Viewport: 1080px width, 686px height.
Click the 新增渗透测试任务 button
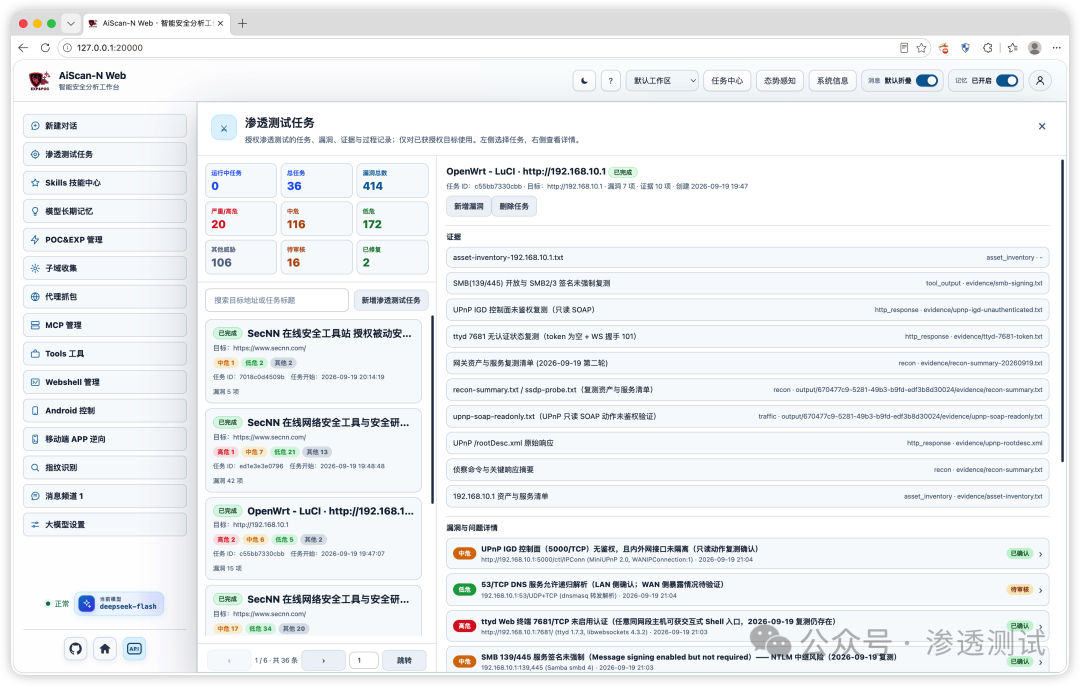[x=391, y=300]
